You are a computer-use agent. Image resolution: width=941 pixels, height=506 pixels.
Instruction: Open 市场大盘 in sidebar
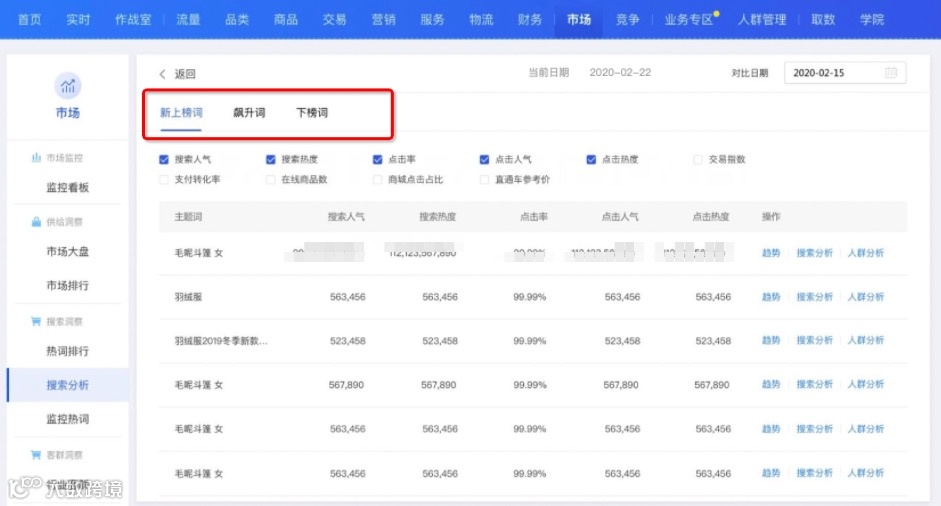[68, 251]
